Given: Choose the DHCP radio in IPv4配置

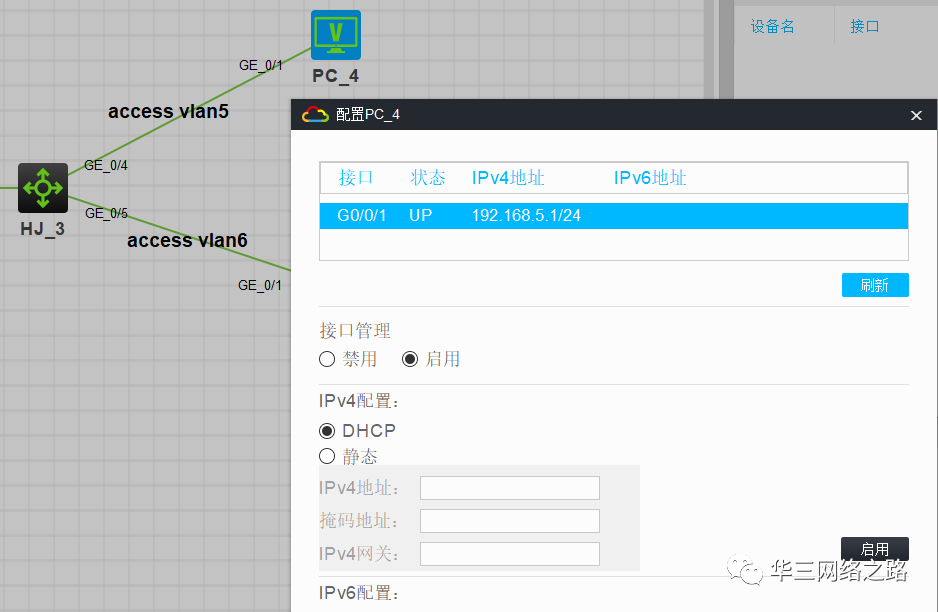Looking at the screenshot, I should click(x=326, y=430).
